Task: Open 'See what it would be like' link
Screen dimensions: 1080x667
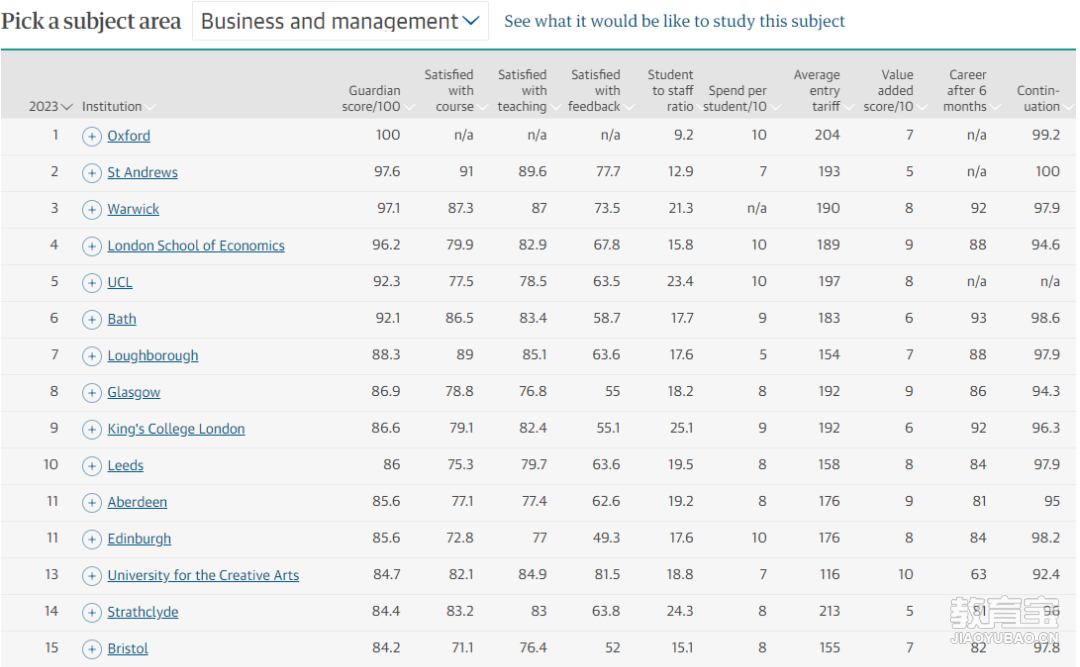Action: click(674, 21)
